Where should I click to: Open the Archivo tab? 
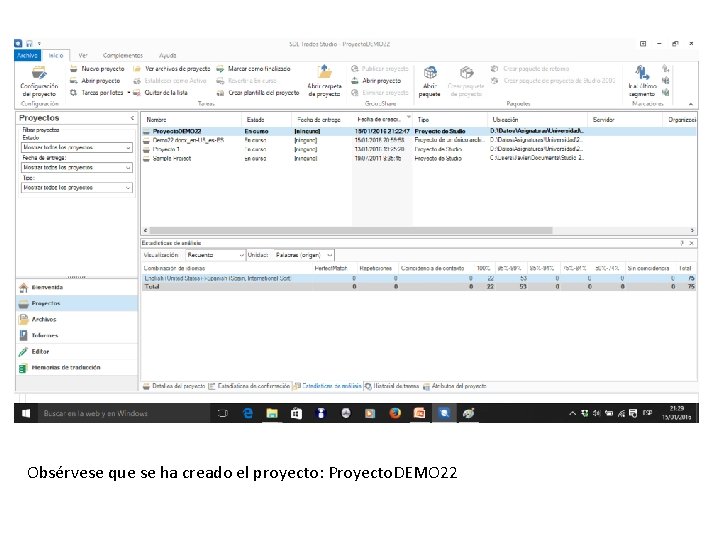click(x=27, y=56)
